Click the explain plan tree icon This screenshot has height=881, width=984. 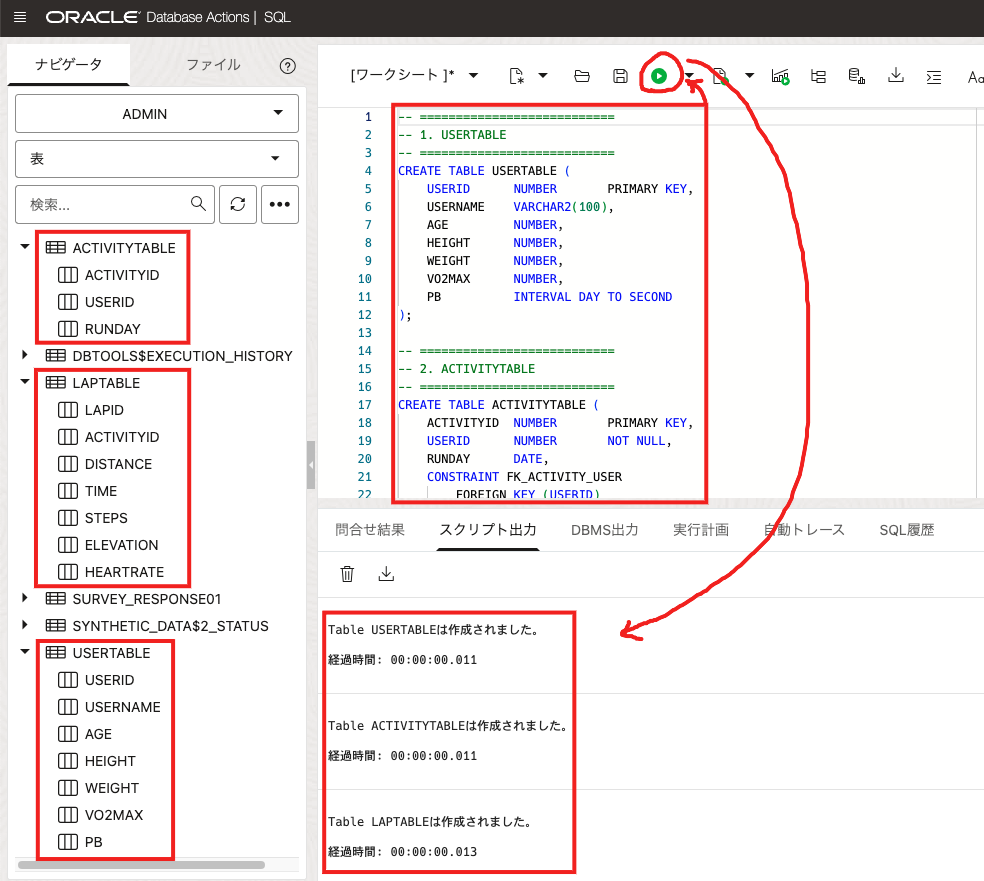[x=818, y=76]
